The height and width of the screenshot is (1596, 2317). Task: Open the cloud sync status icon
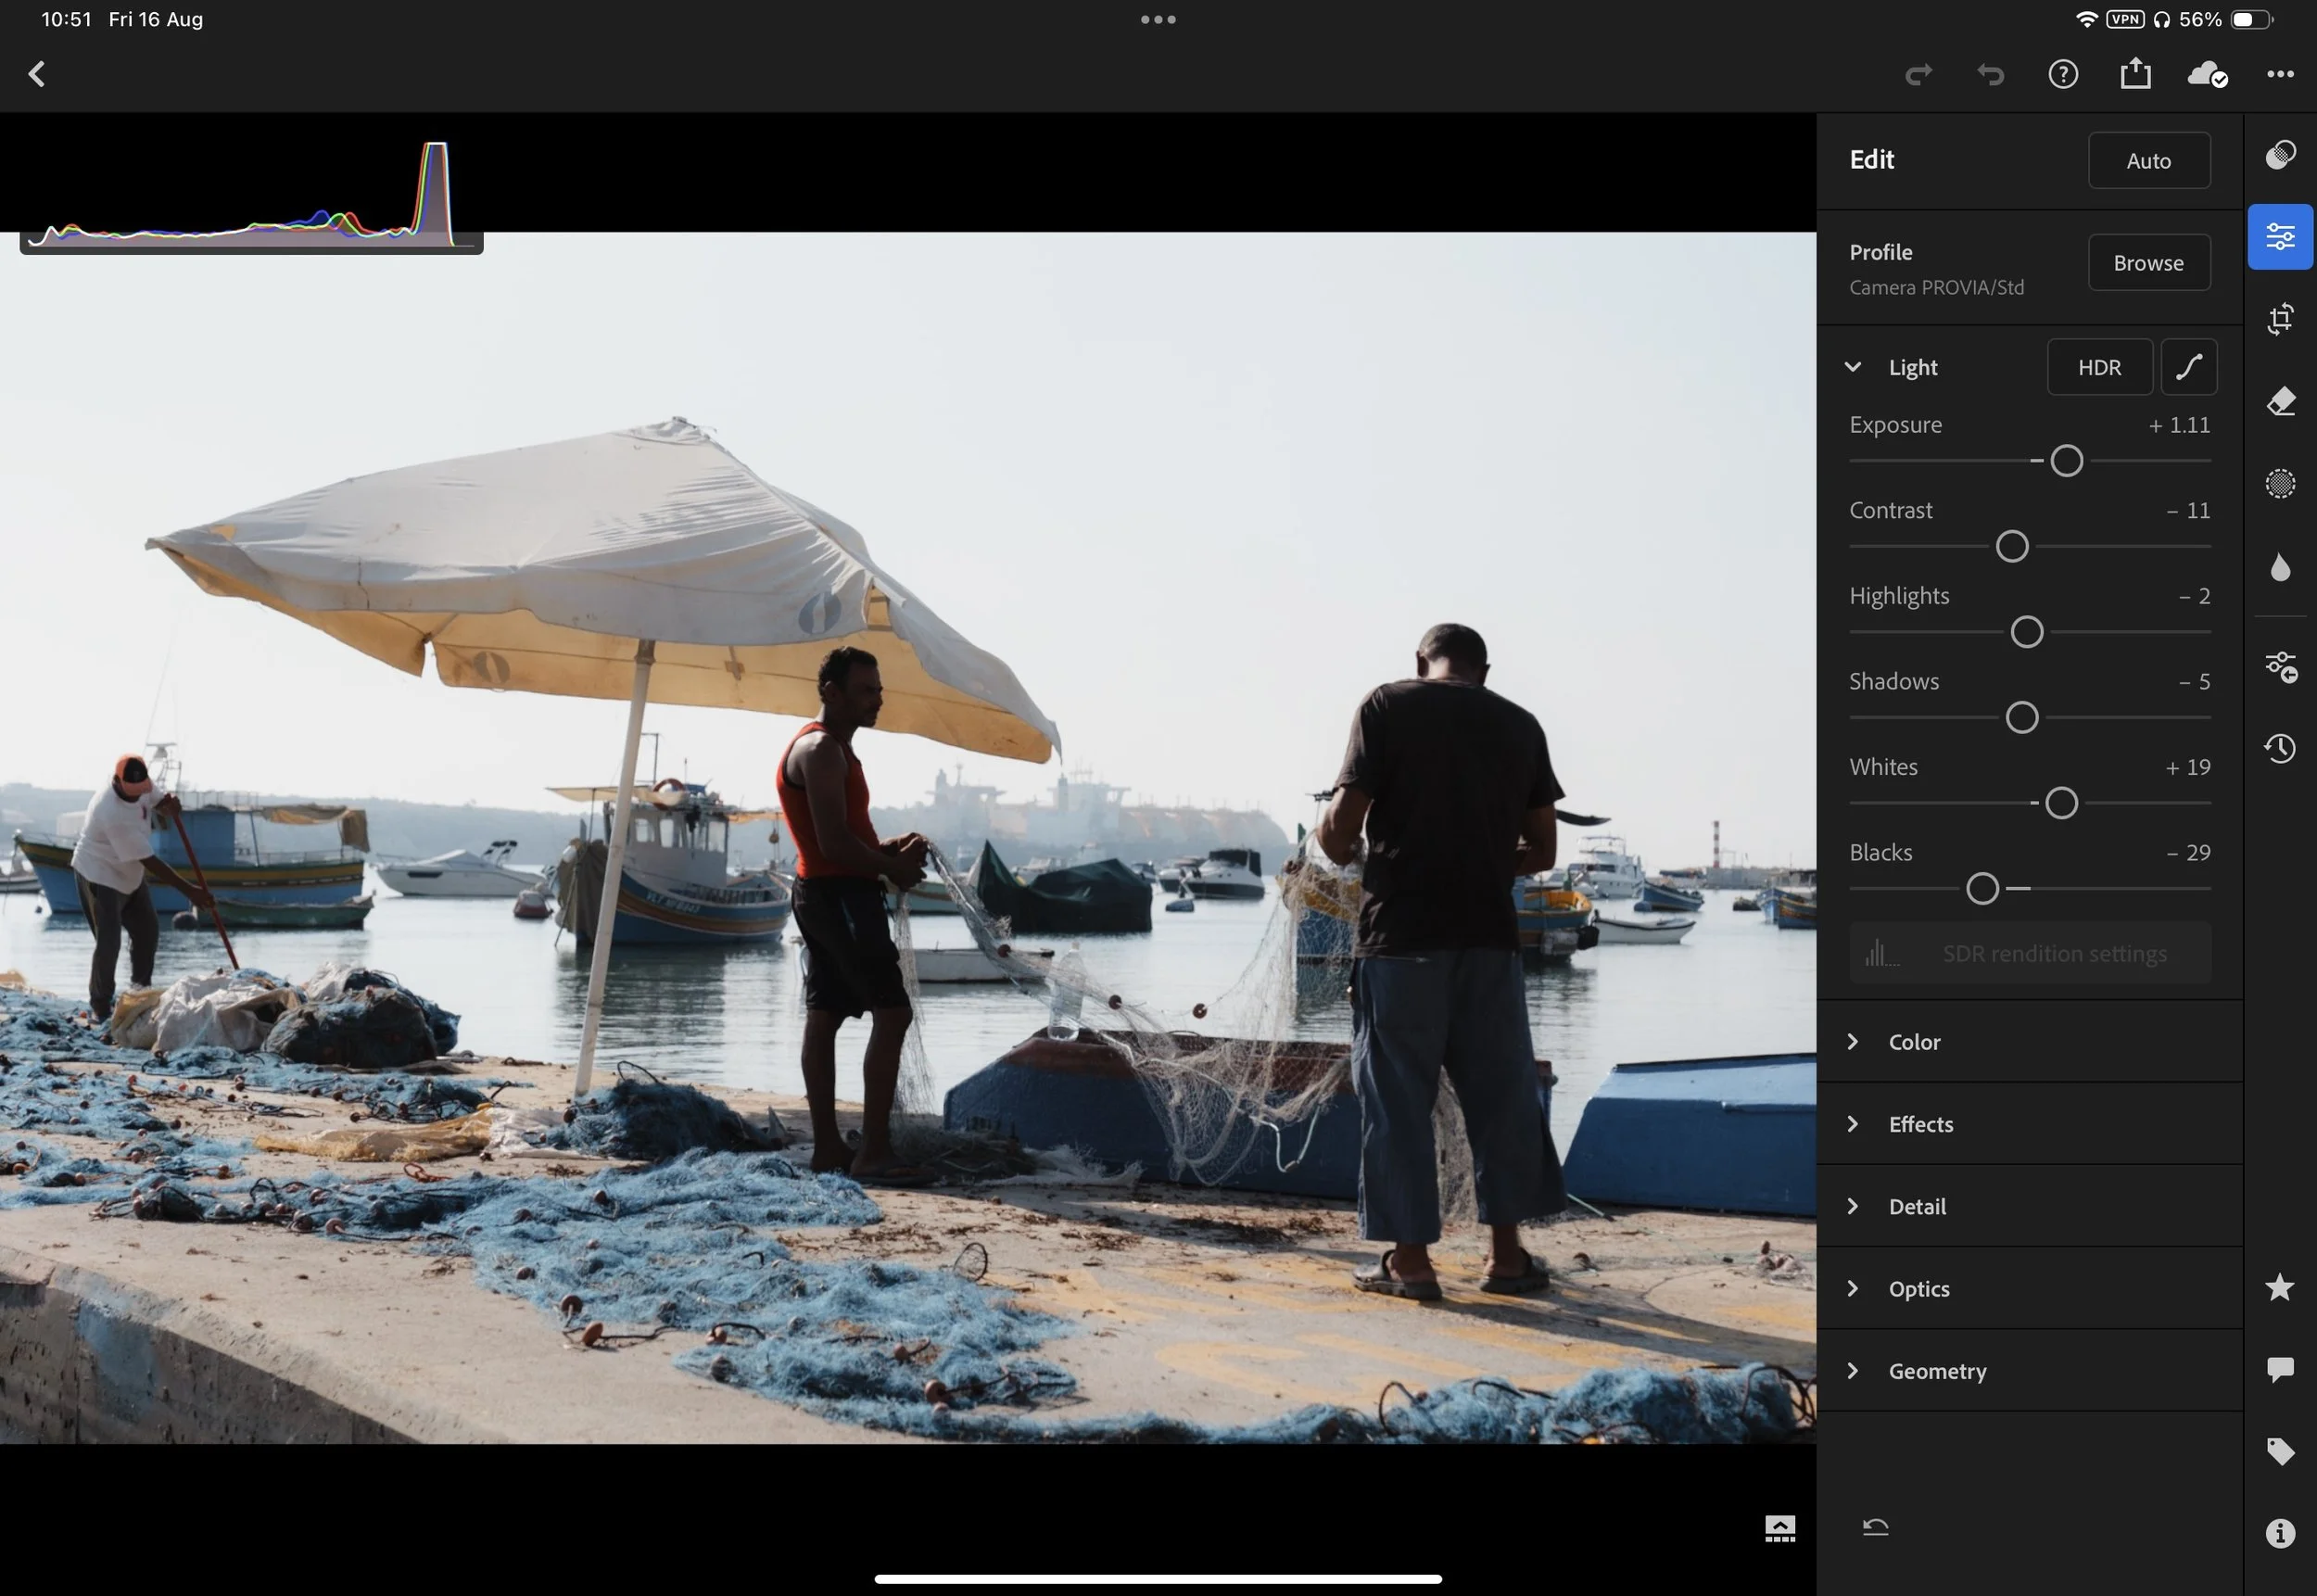tap(2206, 74)
